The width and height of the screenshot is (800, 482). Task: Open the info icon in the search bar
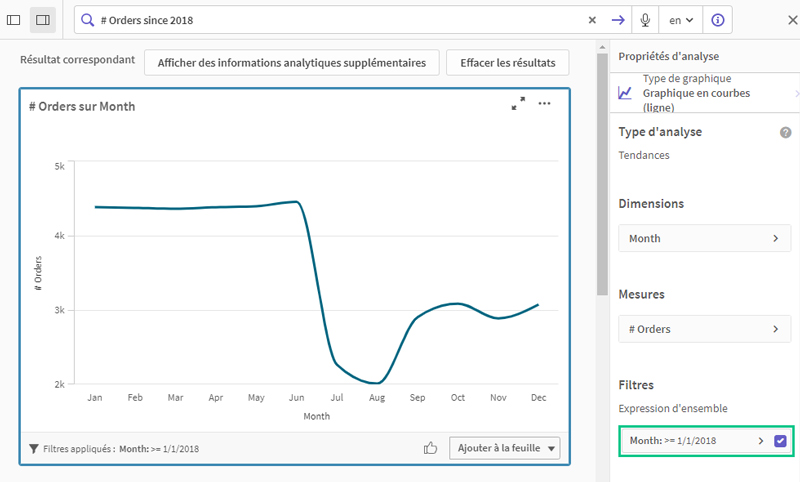coord(718,20)
